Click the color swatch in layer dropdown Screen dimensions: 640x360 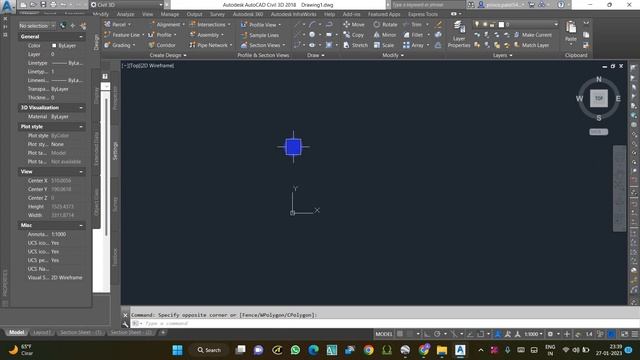501,24
